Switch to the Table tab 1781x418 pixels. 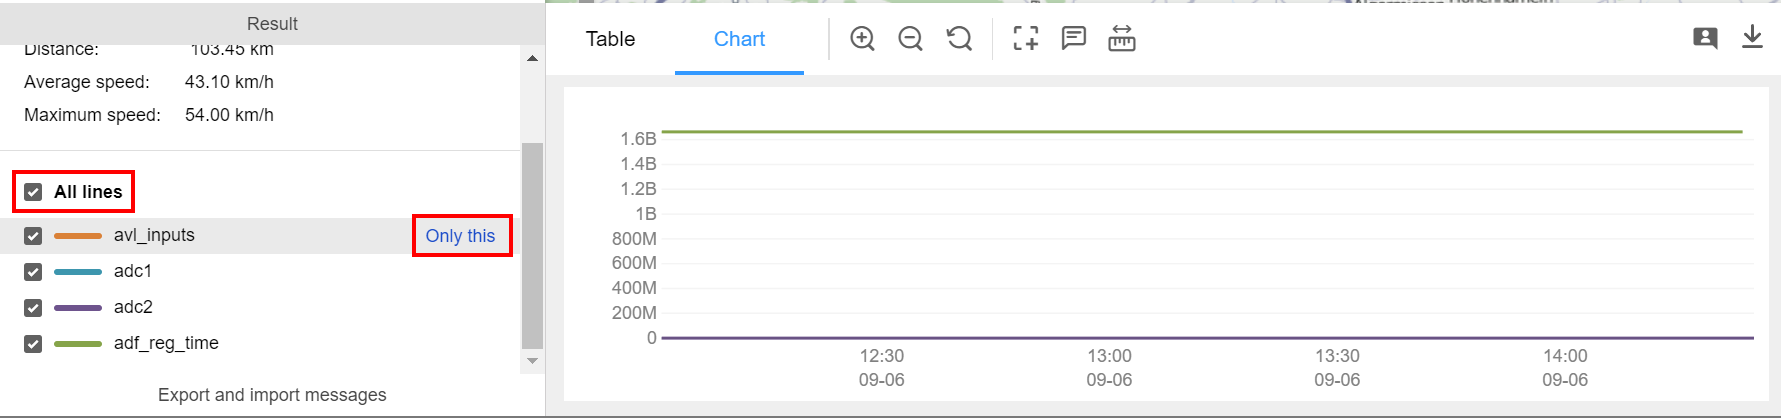coord(610,39)
